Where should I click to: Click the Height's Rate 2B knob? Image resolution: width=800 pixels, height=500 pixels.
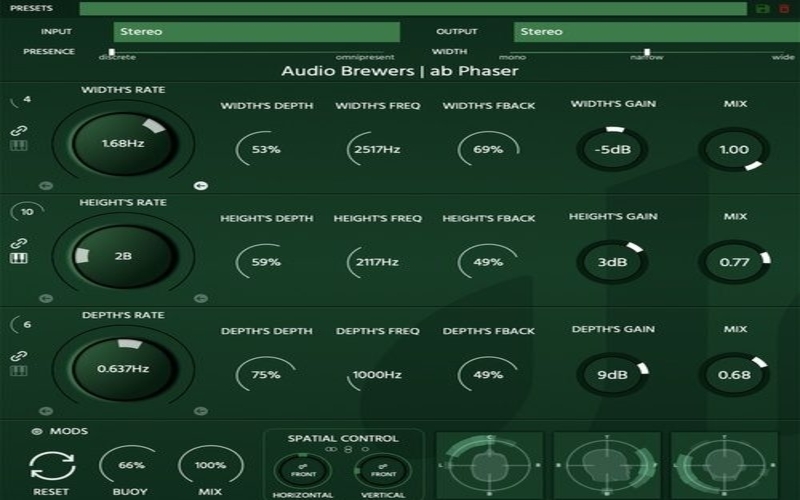[x=123, y=257]
